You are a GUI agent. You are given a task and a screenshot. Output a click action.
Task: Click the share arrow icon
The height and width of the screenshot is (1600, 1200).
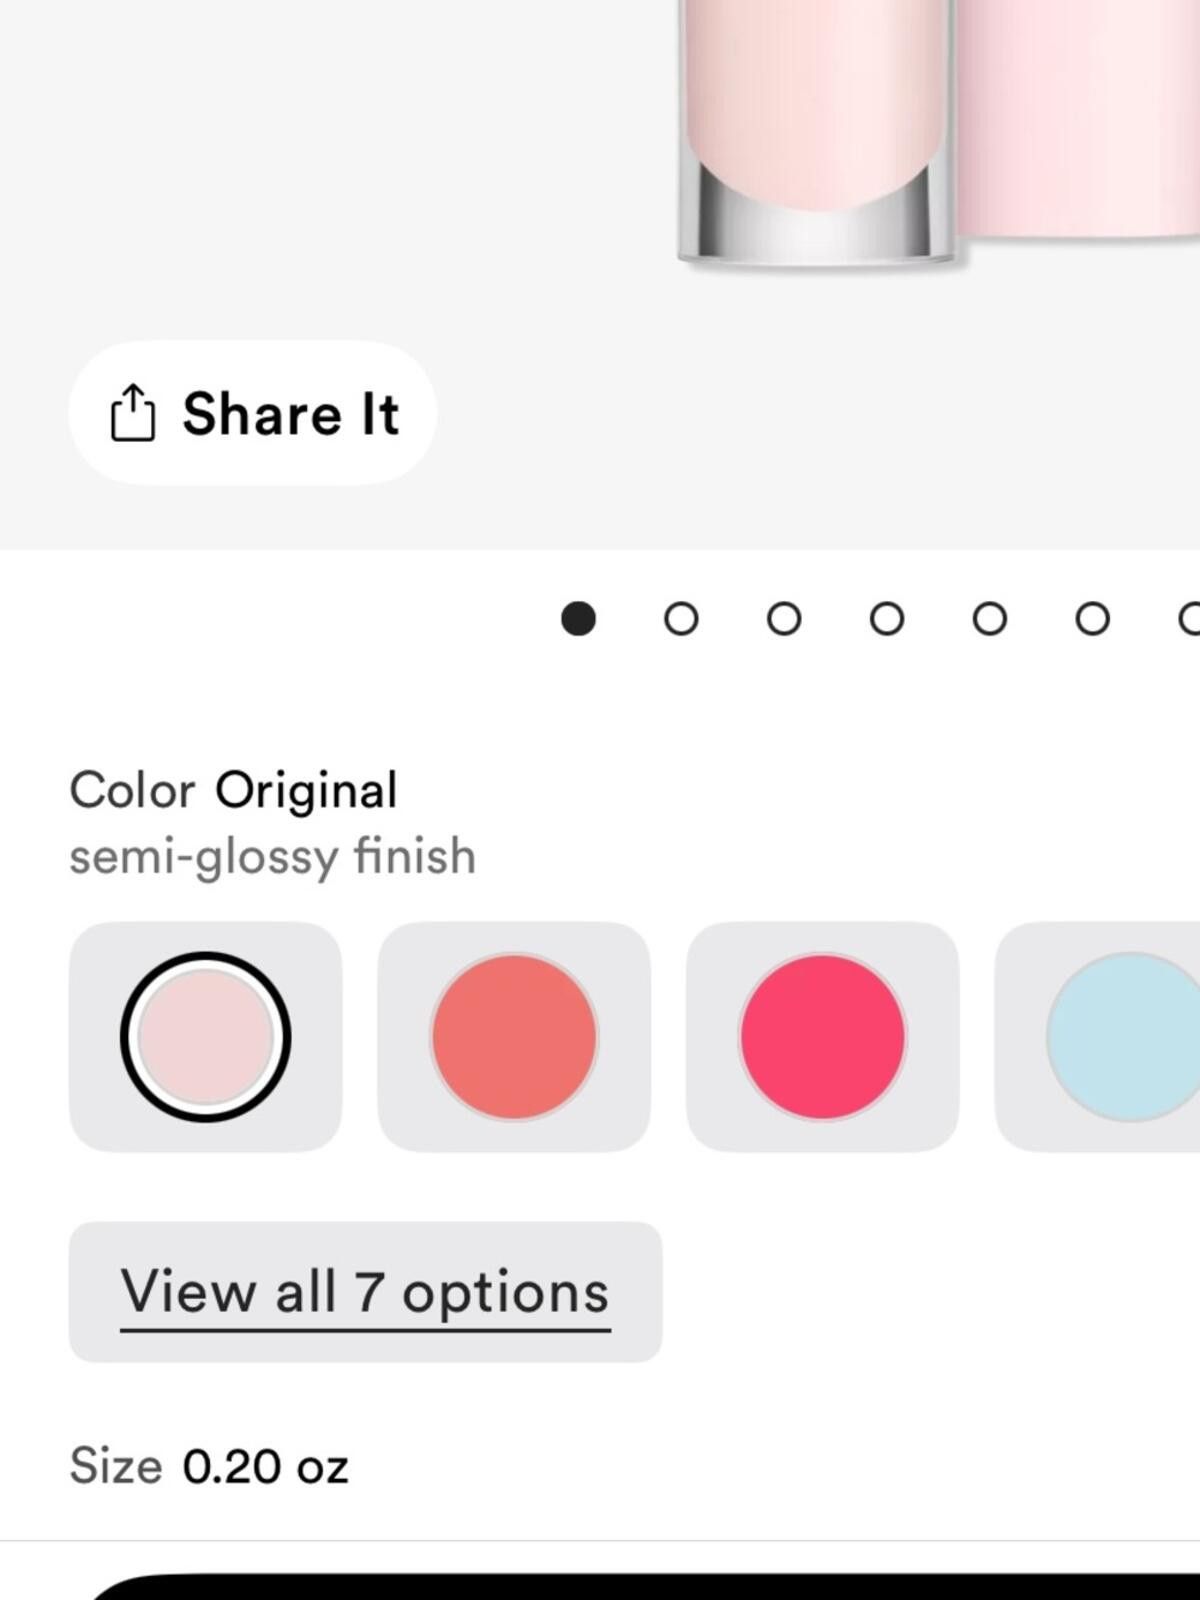132,412
